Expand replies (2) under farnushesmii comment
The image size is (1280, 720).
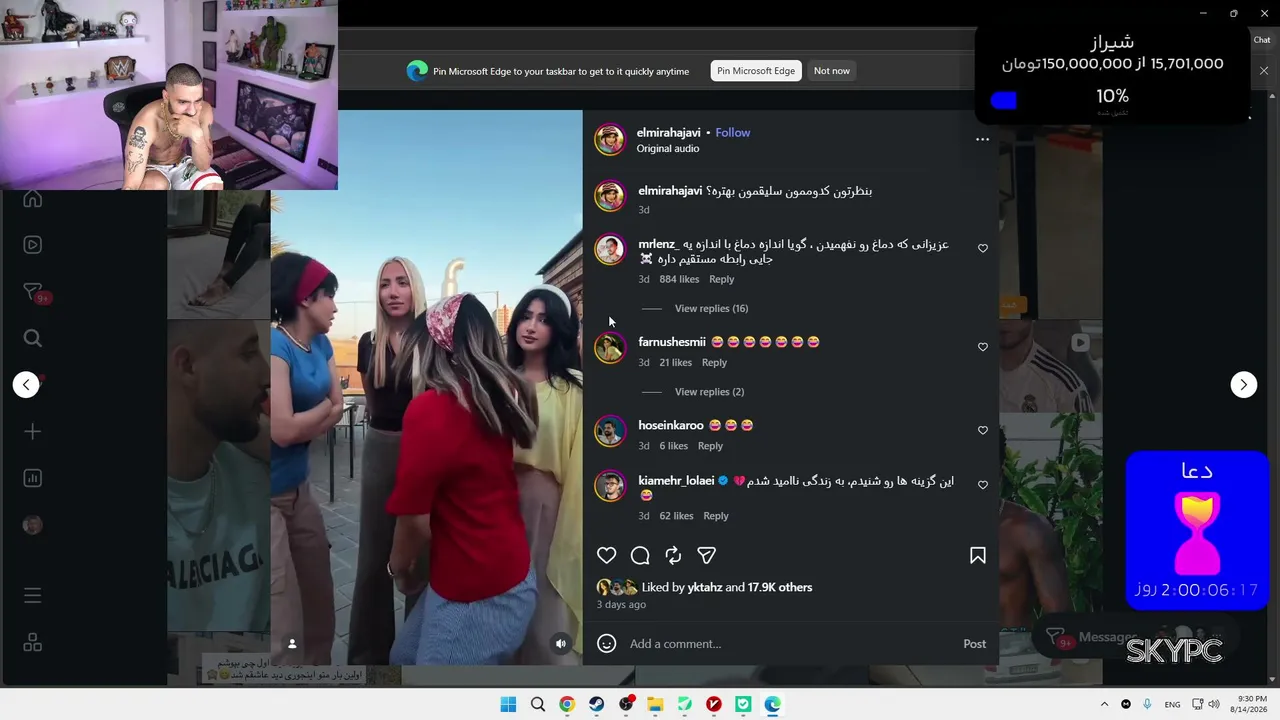point(709,392)
